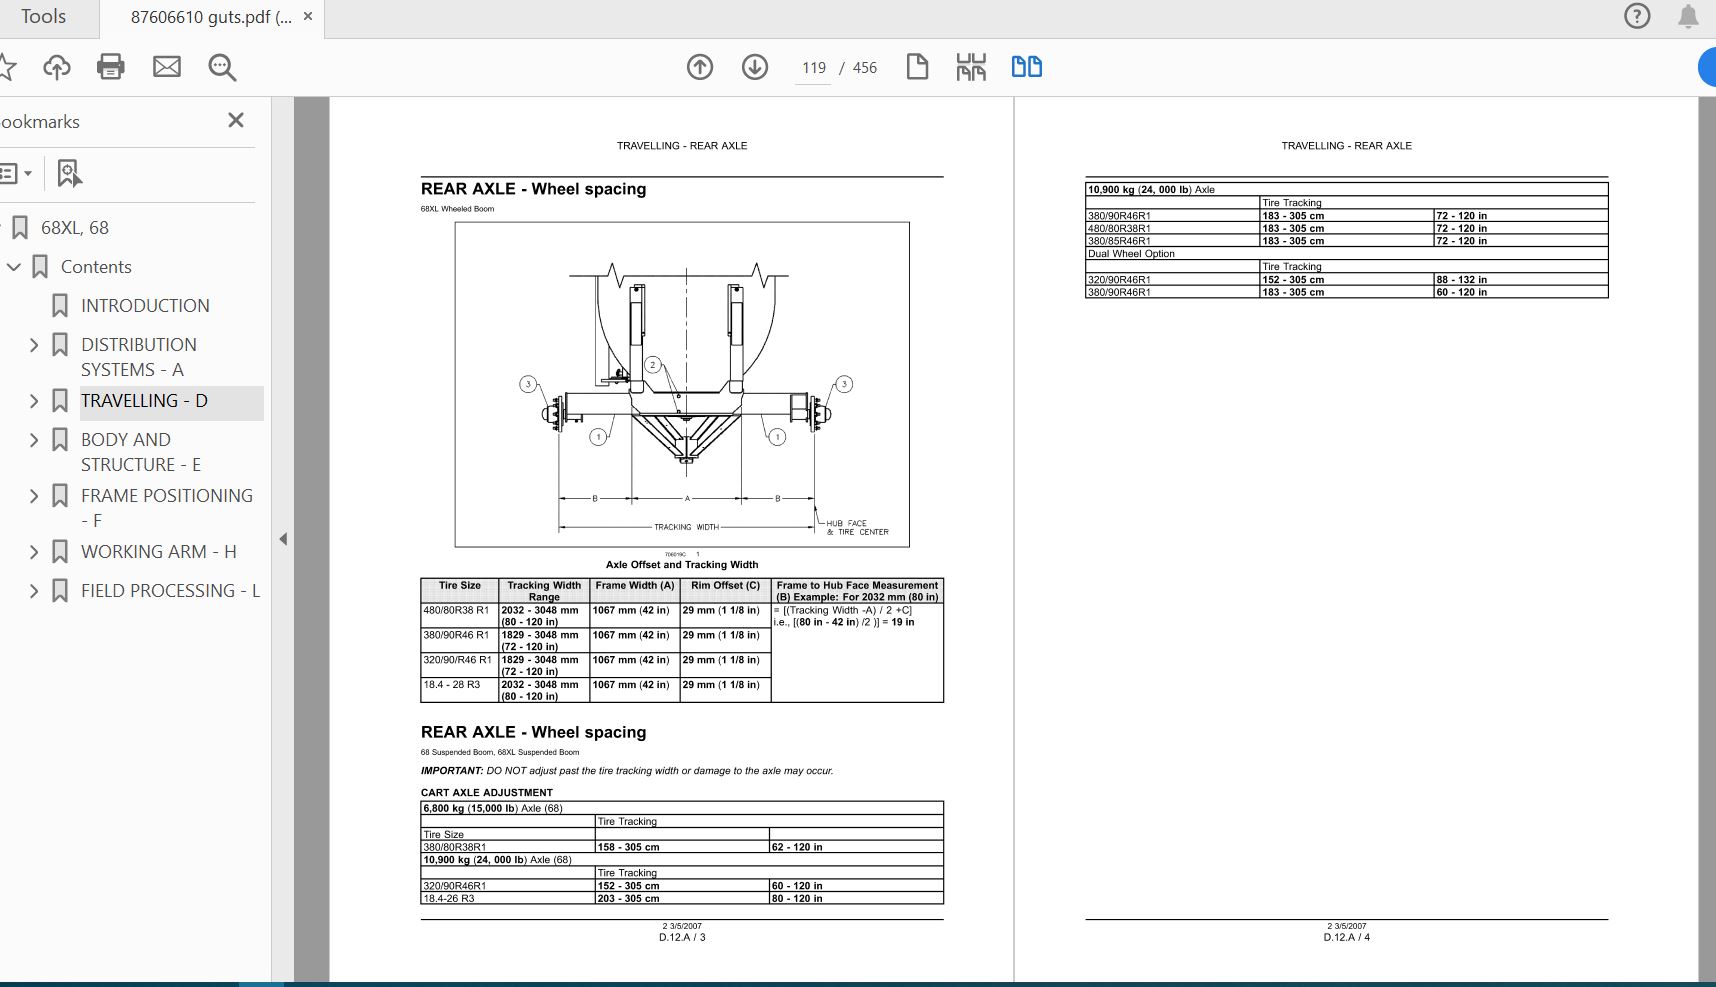Print the document using printer icon
The image size is (1716, 987).
point(111,67)
